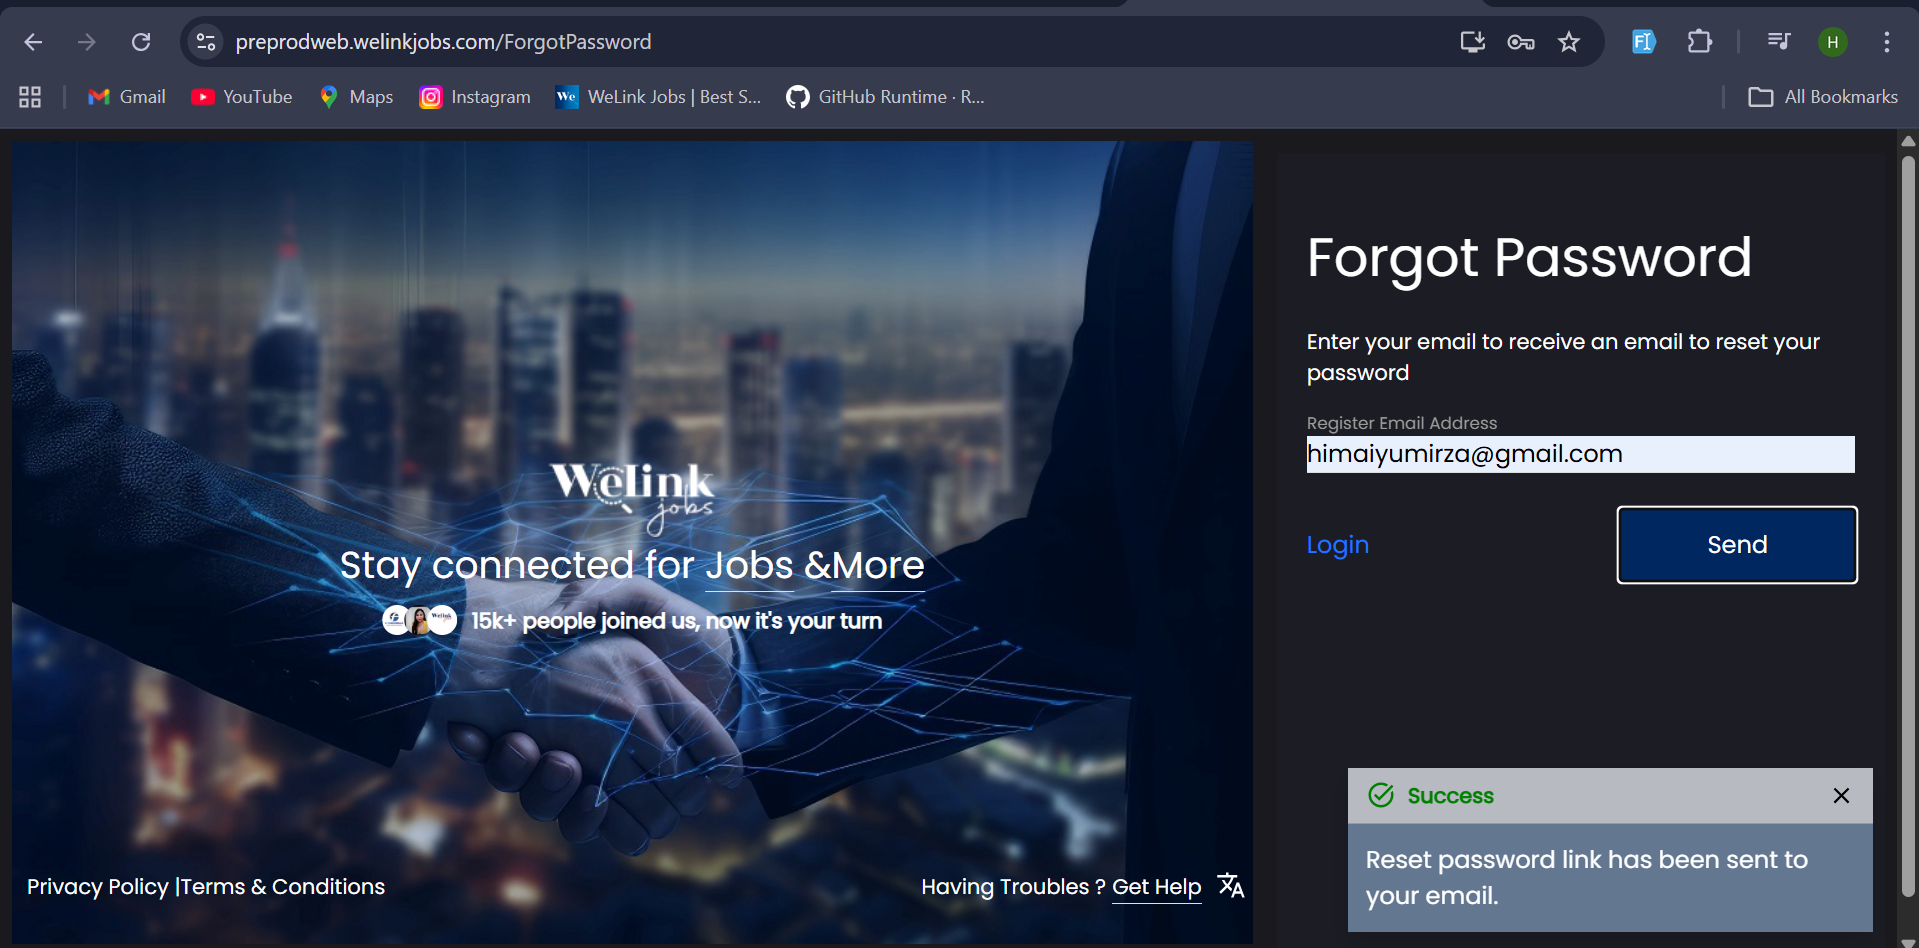This screenshot has height=948, width=1919.
Task: Bookmark this page with the star icon
Action: coord(1568,42)
